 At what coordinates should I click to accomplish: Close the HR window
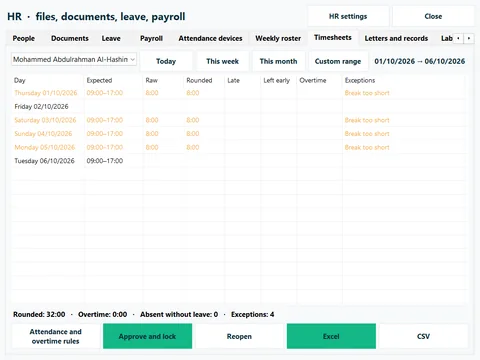(433, 16)
